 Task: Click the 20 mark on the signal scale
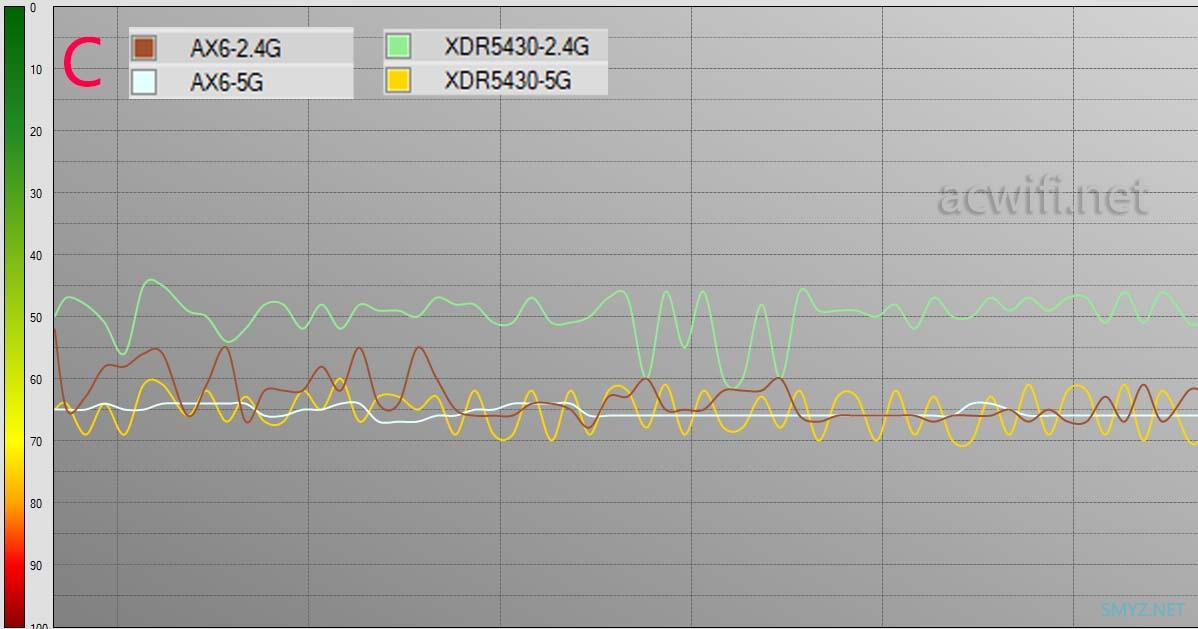pyautogui.click(x=36, y=131)
